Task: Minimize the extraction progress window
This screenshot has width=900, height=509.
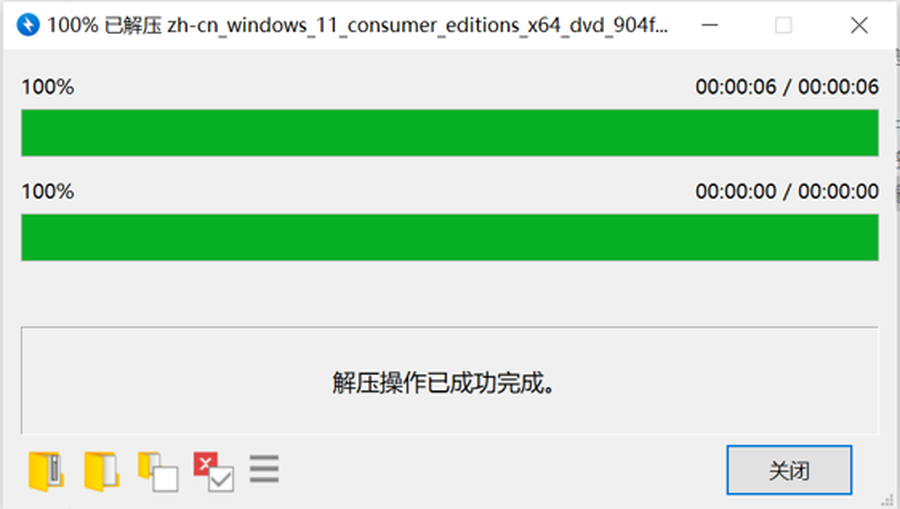Action: coord(710,25)
